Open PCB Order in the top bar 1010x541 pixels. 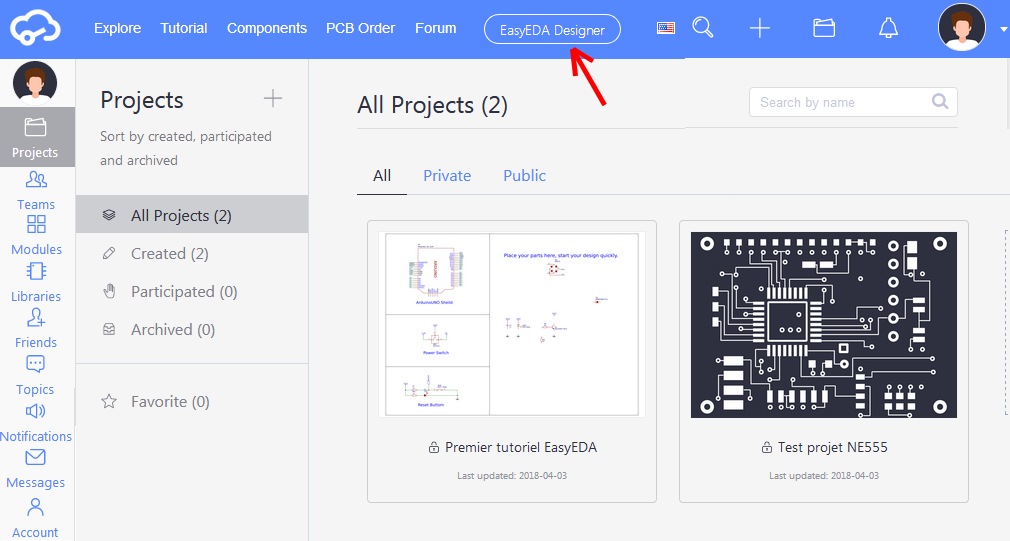[x=360, y=28]
